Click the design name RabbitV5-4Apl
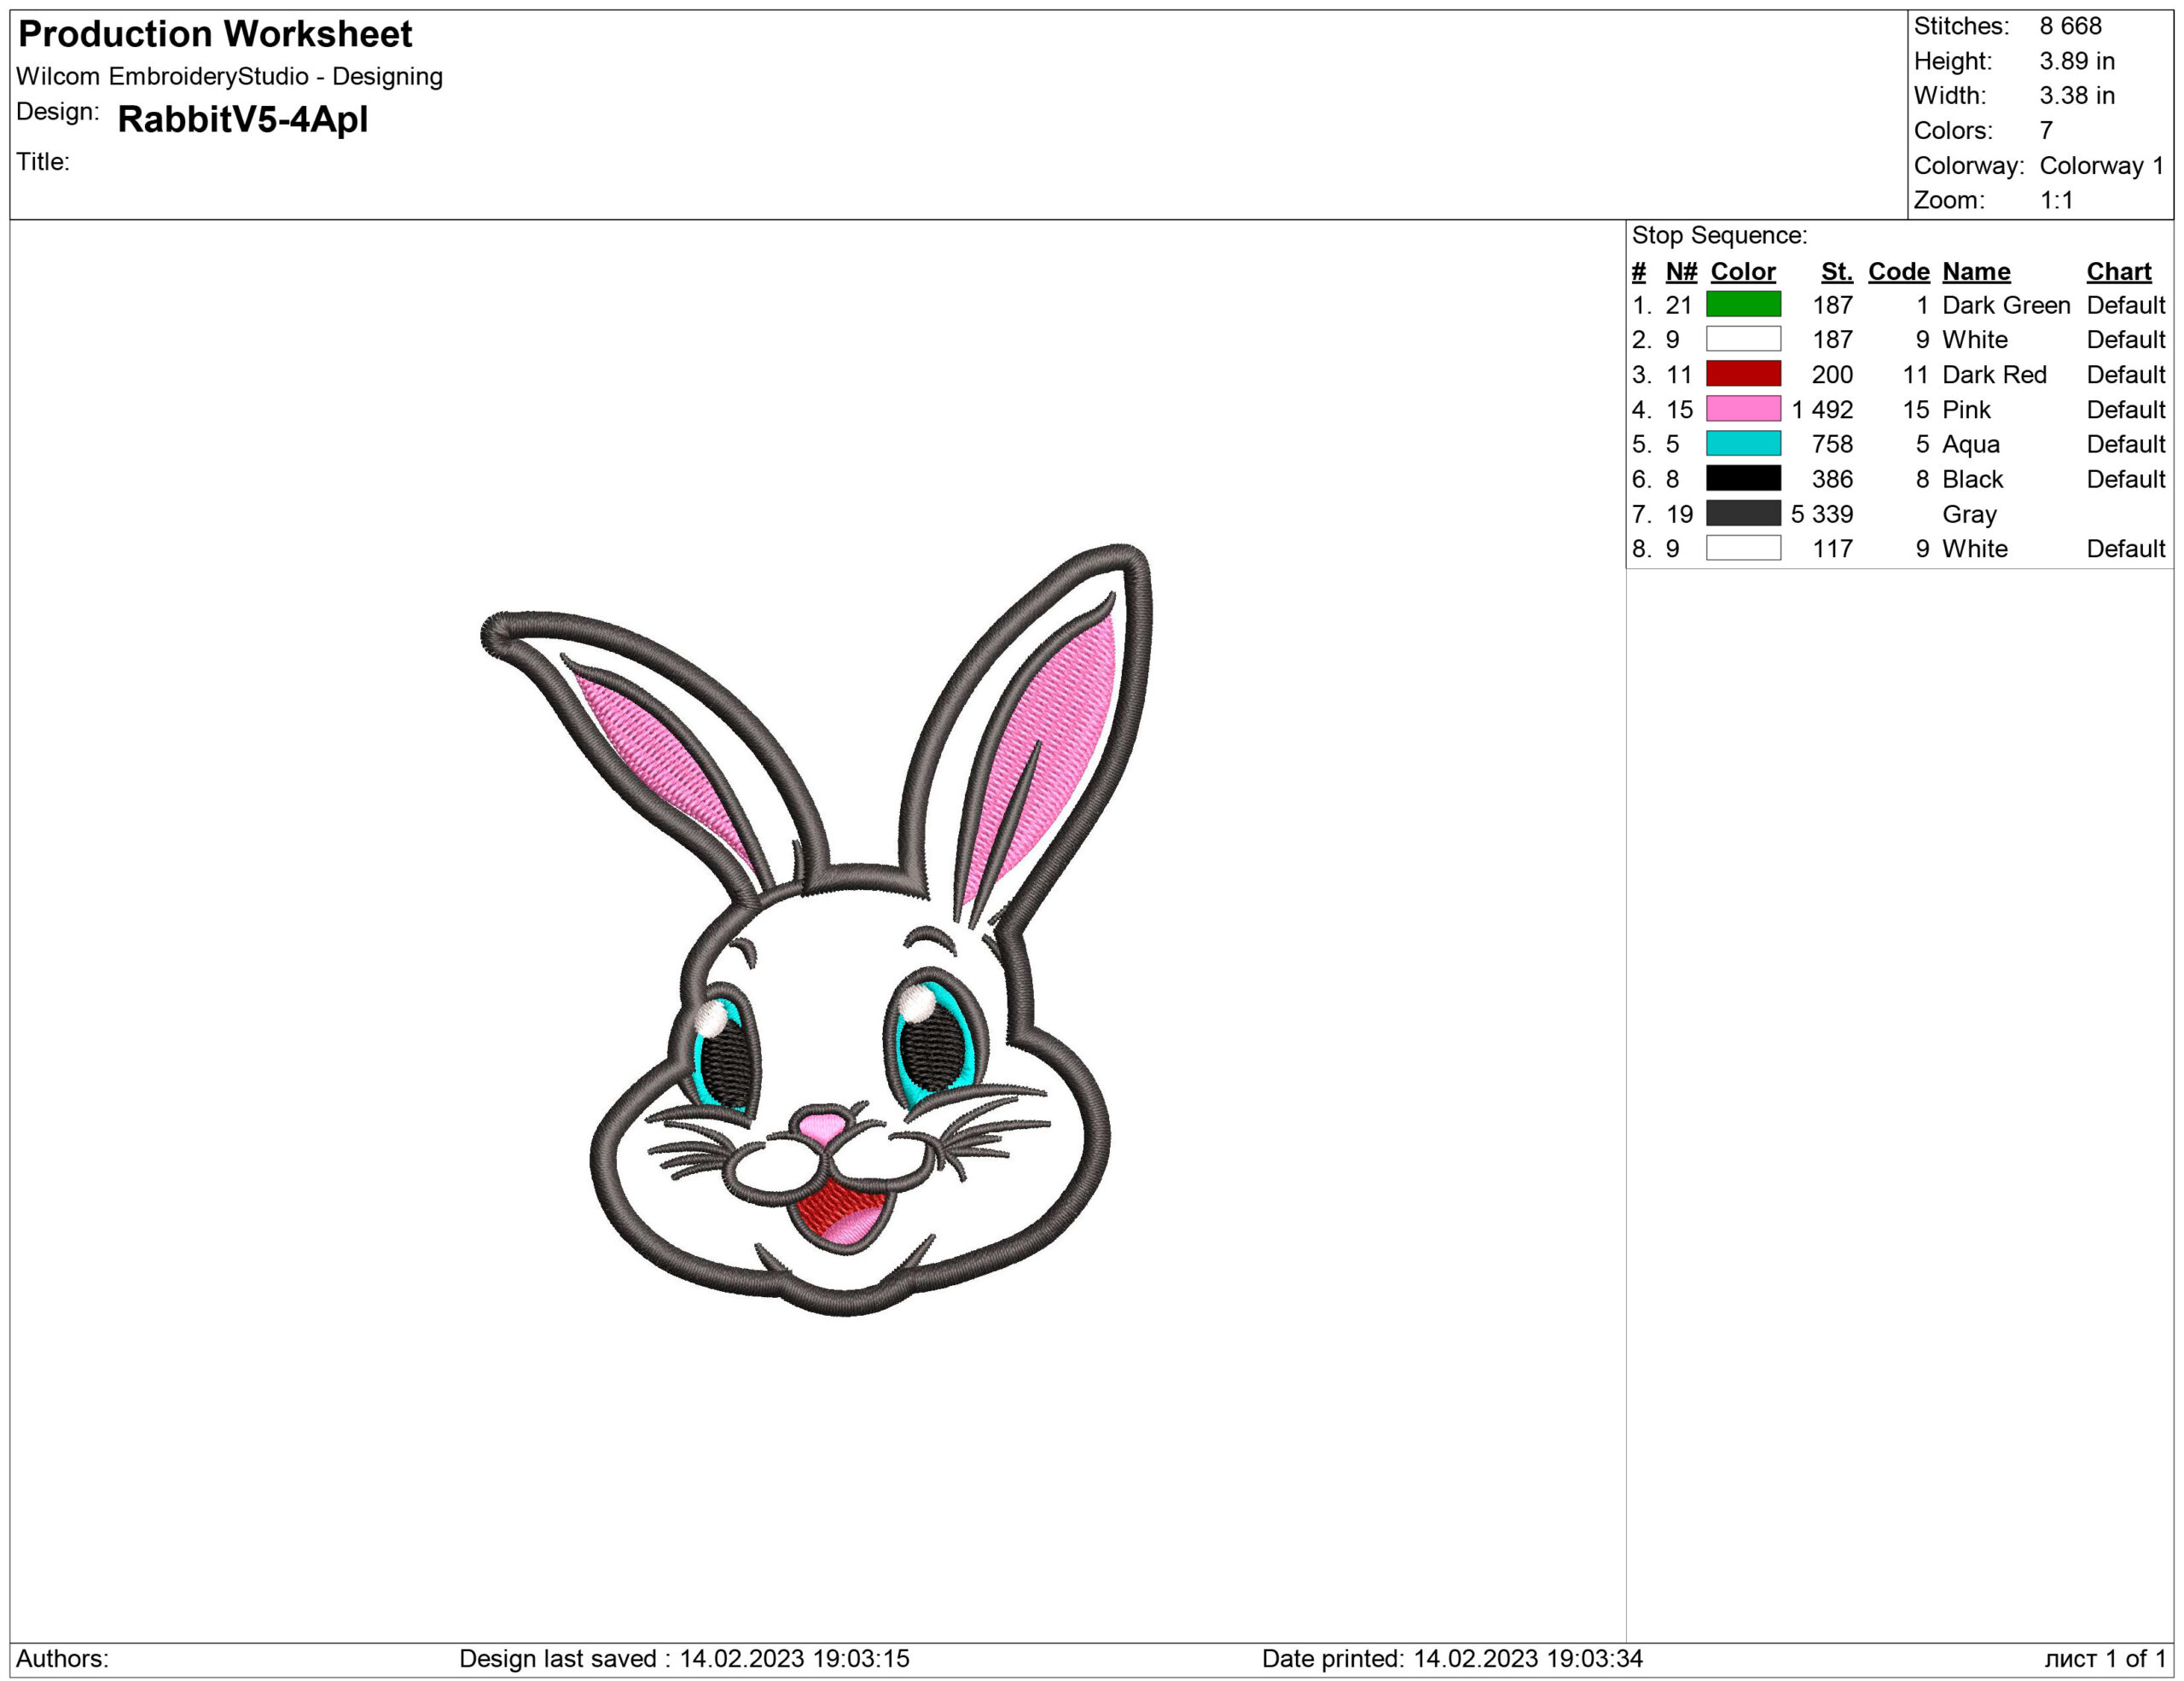 [243, 120]
